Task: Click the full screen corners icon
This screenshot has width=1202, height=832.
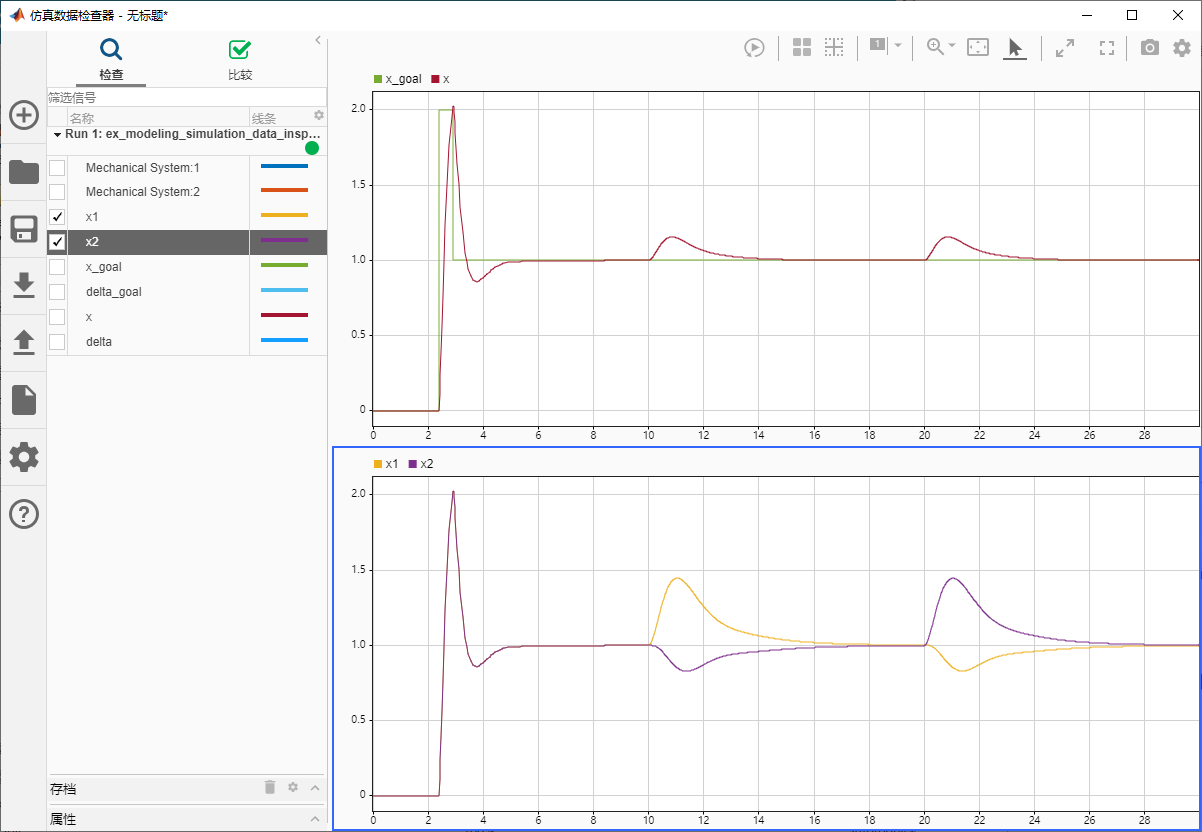Action: pyautogui.click(x=1107, y=47)
